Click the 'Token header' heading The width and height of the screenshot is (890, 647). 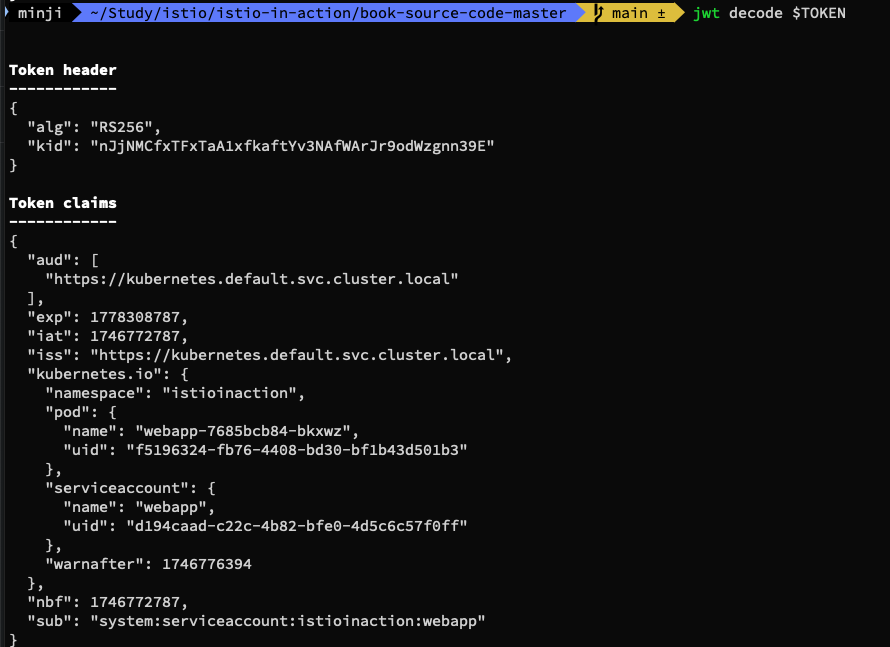click(x=62, y=70)
